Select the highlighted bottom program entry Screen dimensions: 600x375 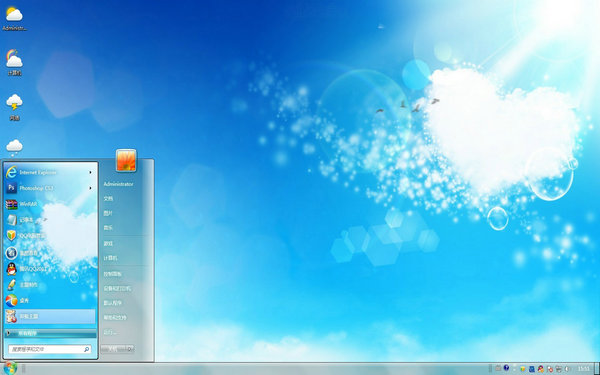(x=50, y=316)
